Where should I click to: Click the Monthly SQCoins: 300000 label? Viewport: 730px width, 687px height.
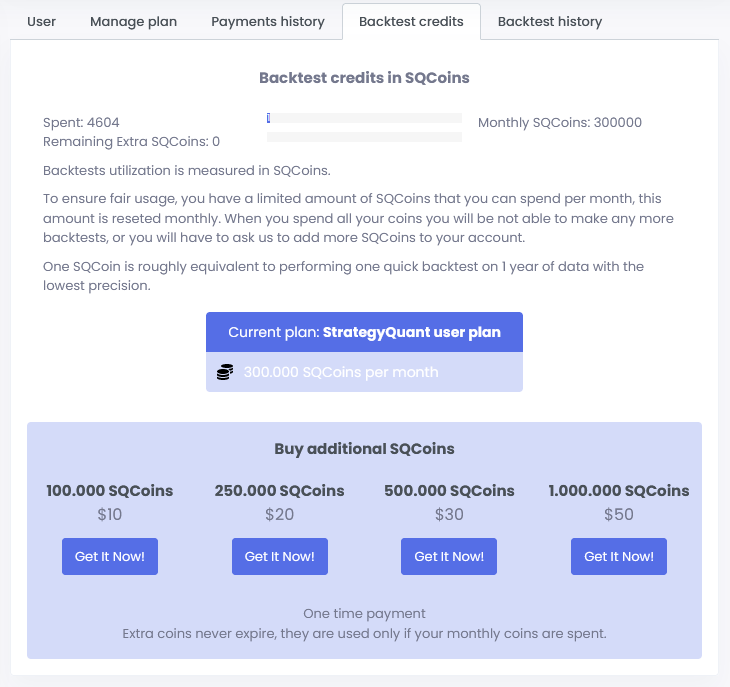(560, 122)
